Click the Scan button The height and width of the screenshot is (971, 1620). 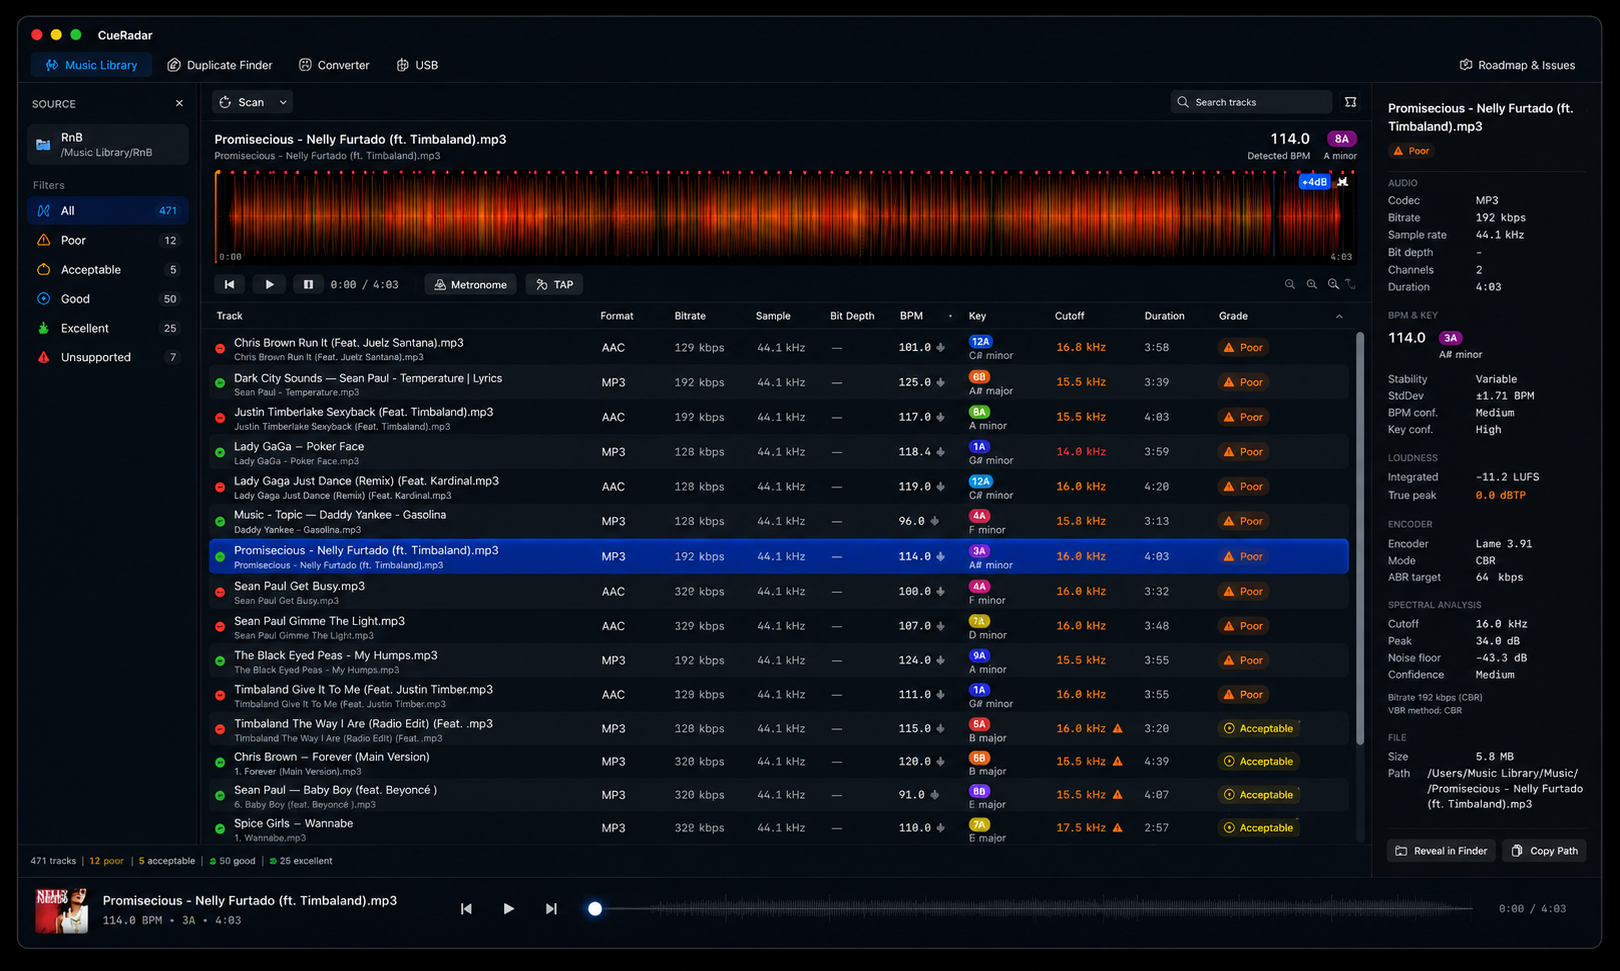[242, 102]
